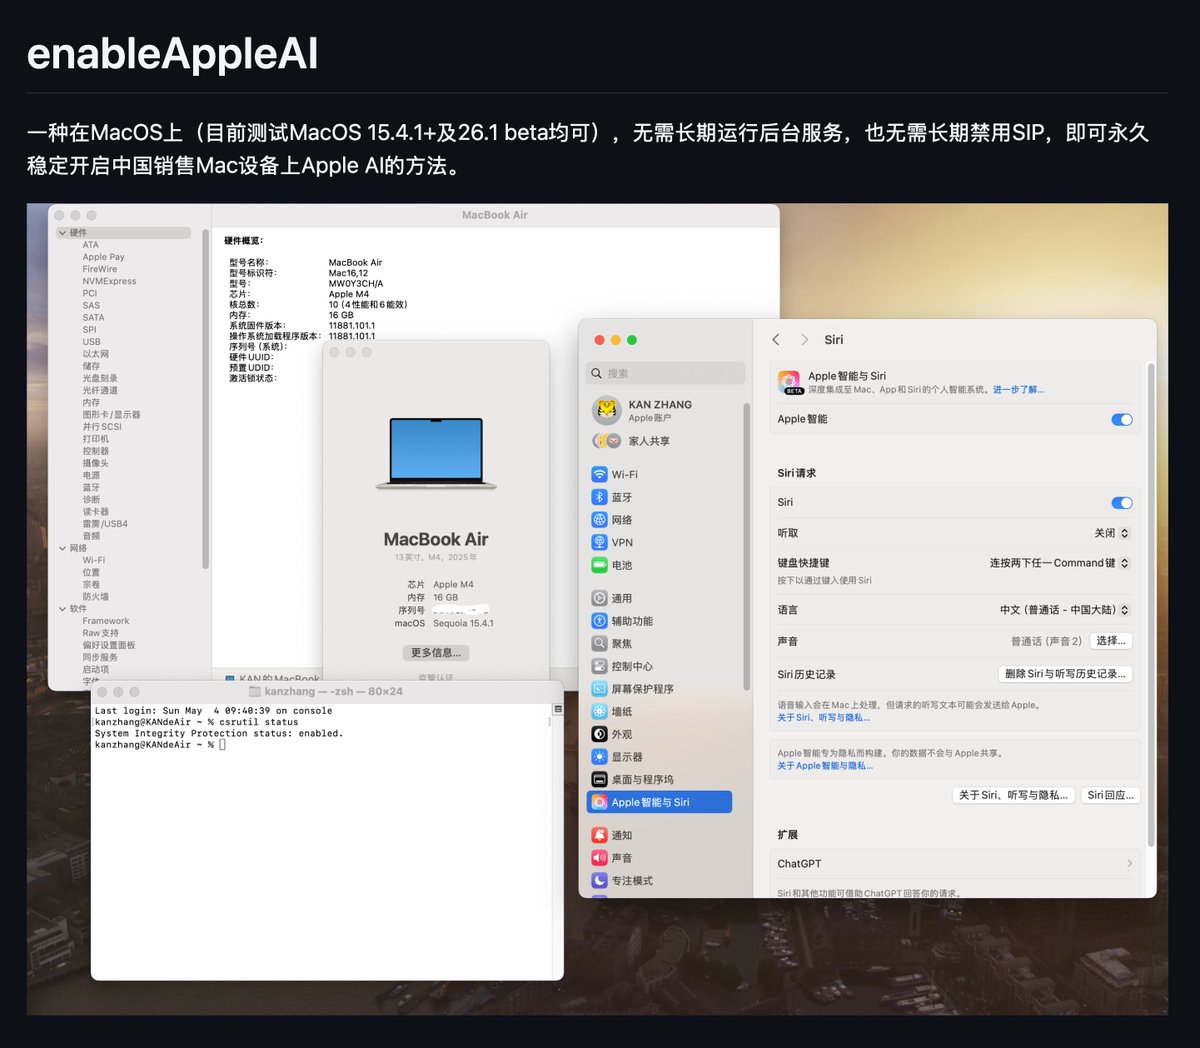Go forward in System Settings
The height and width of the screenshot is (1048, 1200).
coord(805,340)
